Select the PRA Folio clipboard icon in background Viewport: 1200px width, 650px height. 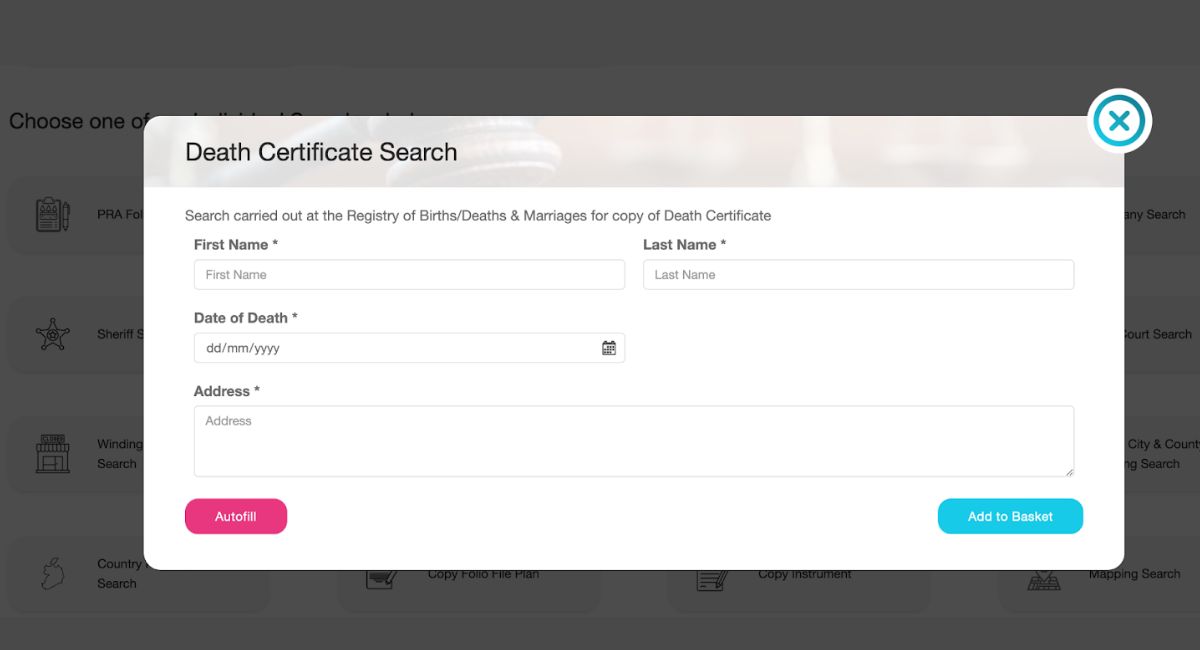click(53, 214)
